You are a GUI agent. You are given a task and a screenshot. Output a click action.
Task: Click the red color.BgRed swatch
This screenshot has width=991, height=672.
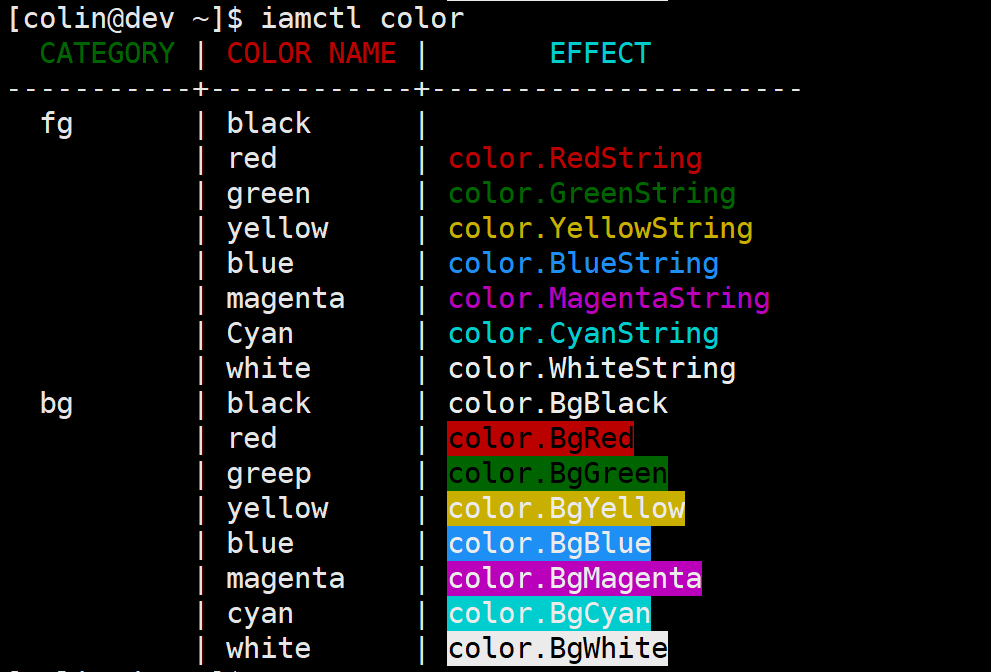(540, 439)
